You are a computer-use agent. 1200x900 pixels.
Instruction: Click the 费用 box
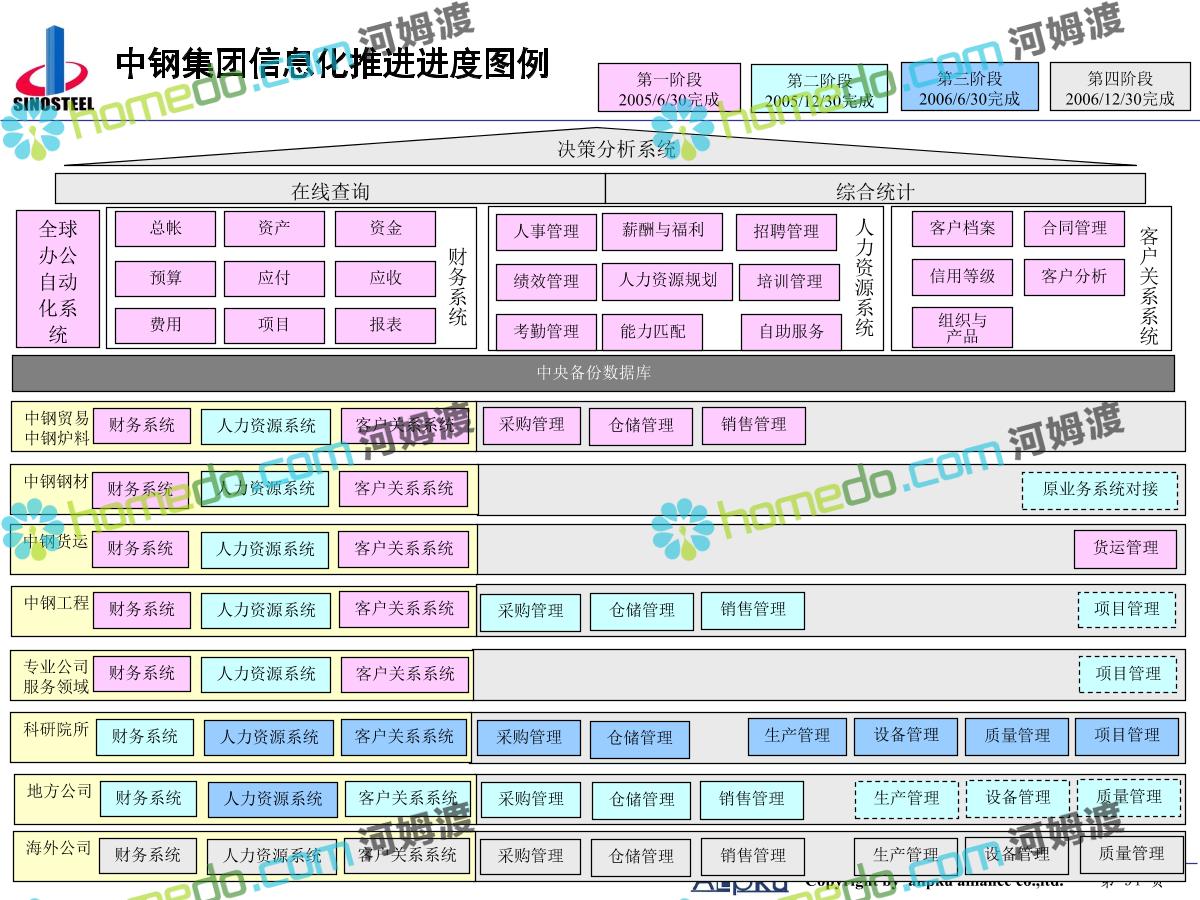[165, 326]
